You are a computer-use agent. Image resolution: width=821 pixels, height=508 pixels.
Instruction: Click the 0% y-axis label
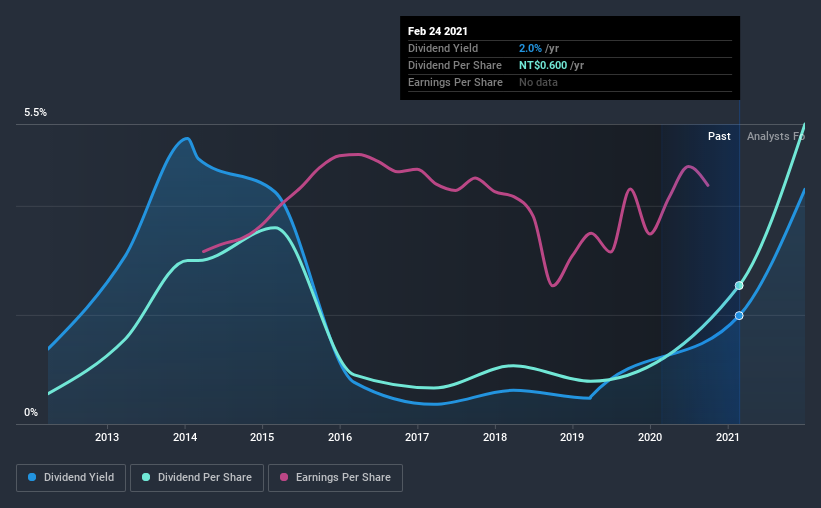[x=31, y=413]
